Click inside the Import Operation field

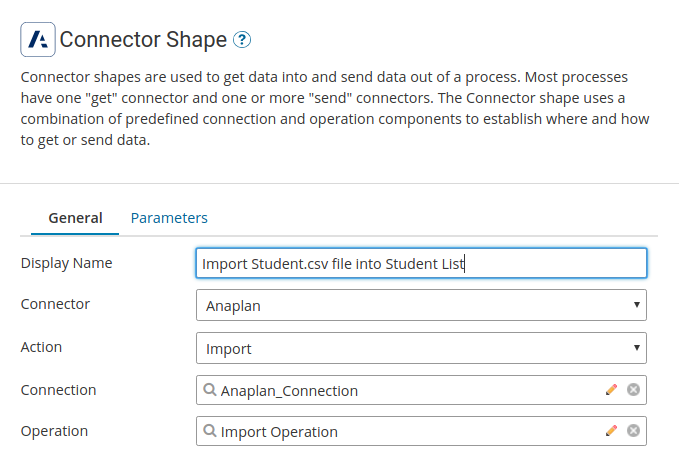tap(400, 431)
